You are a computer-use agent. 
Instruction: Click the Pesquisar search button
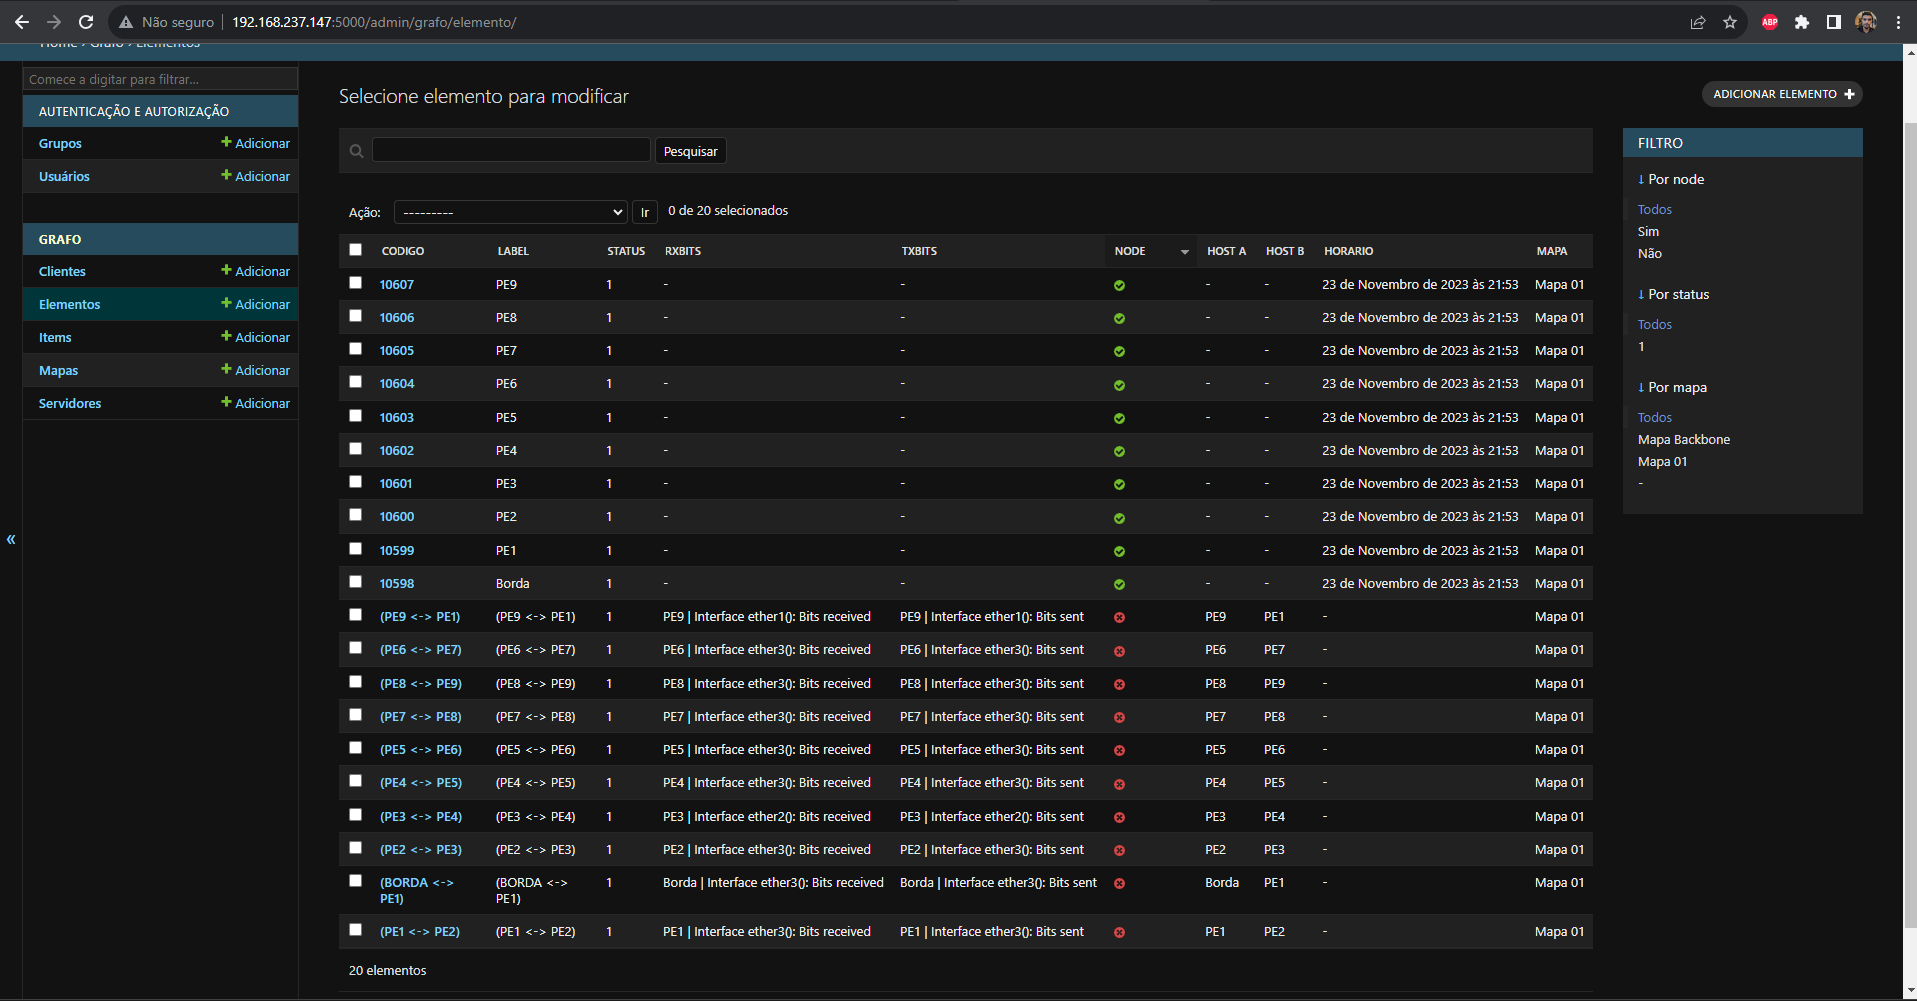pyautogui.click(x=690, y=151)
